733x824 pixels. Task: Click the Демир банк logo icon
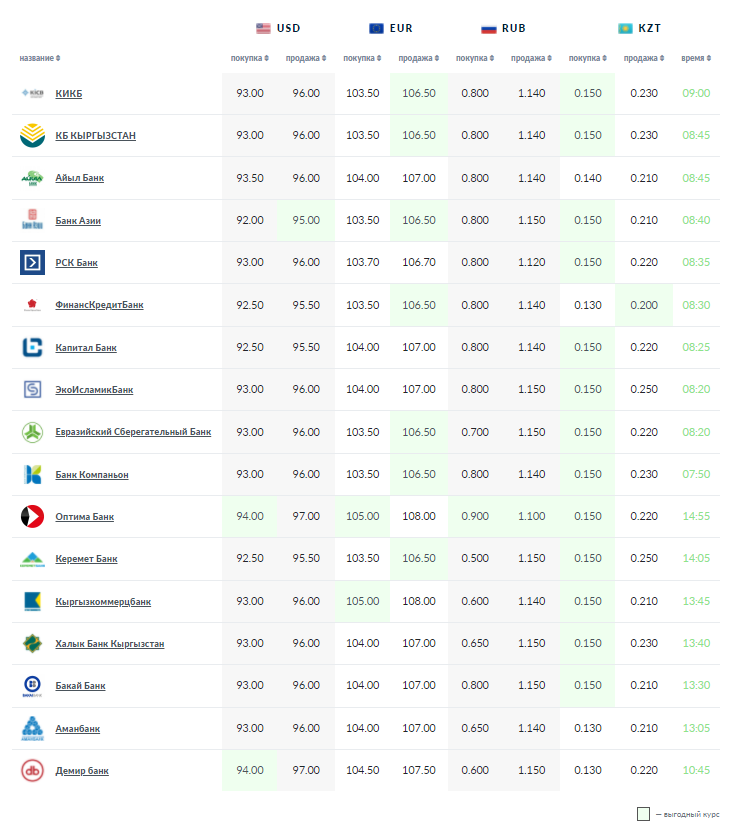(32, 771)
